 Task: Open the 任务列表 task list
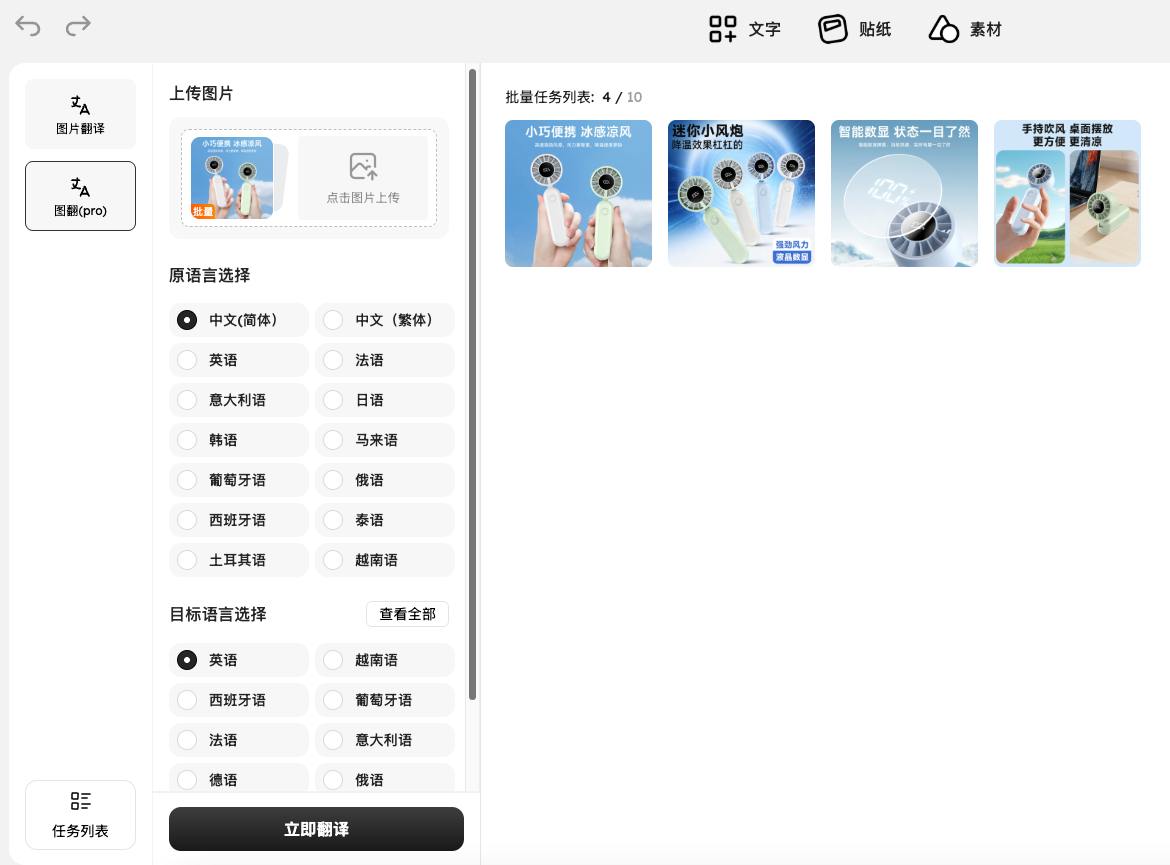pos(80,814)
